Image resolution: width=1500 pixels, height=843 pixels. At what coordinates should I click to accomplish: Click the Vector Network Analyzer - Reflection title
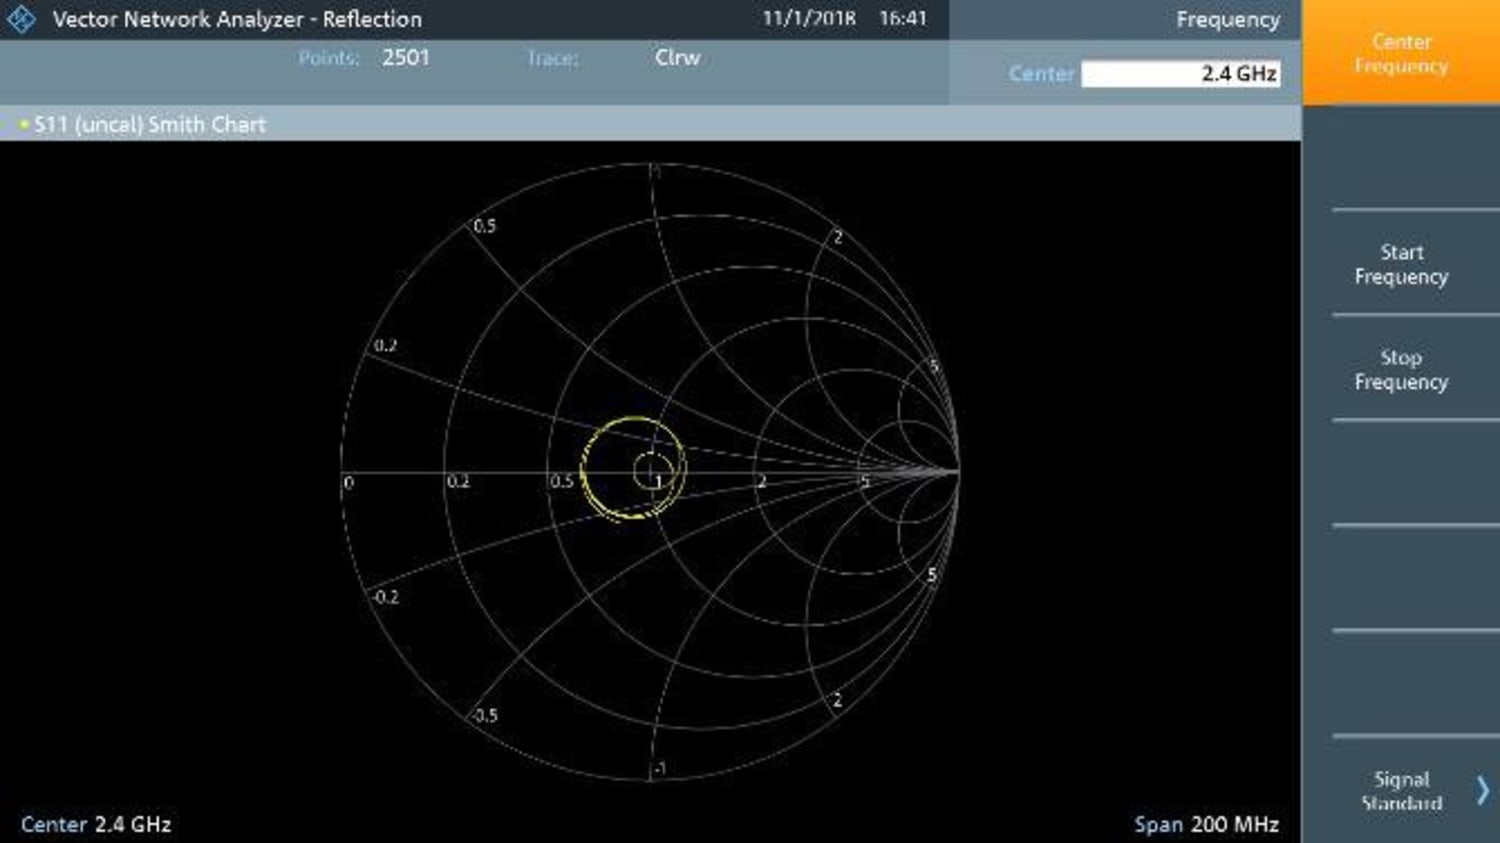[x=240, y=18]
